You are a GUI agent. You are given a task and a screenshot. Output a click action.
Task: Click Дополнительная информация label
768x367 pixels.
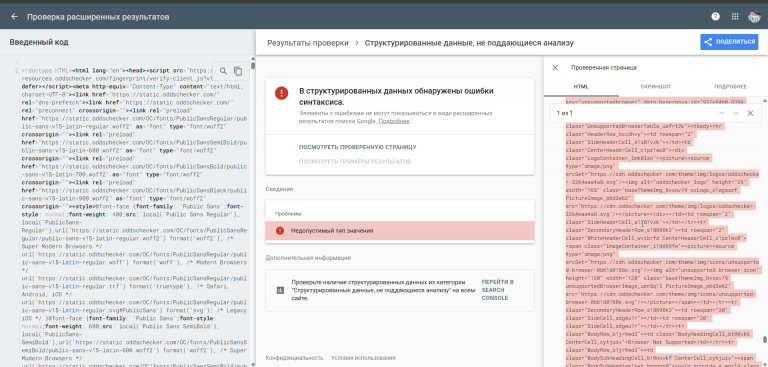coord(308,258)
